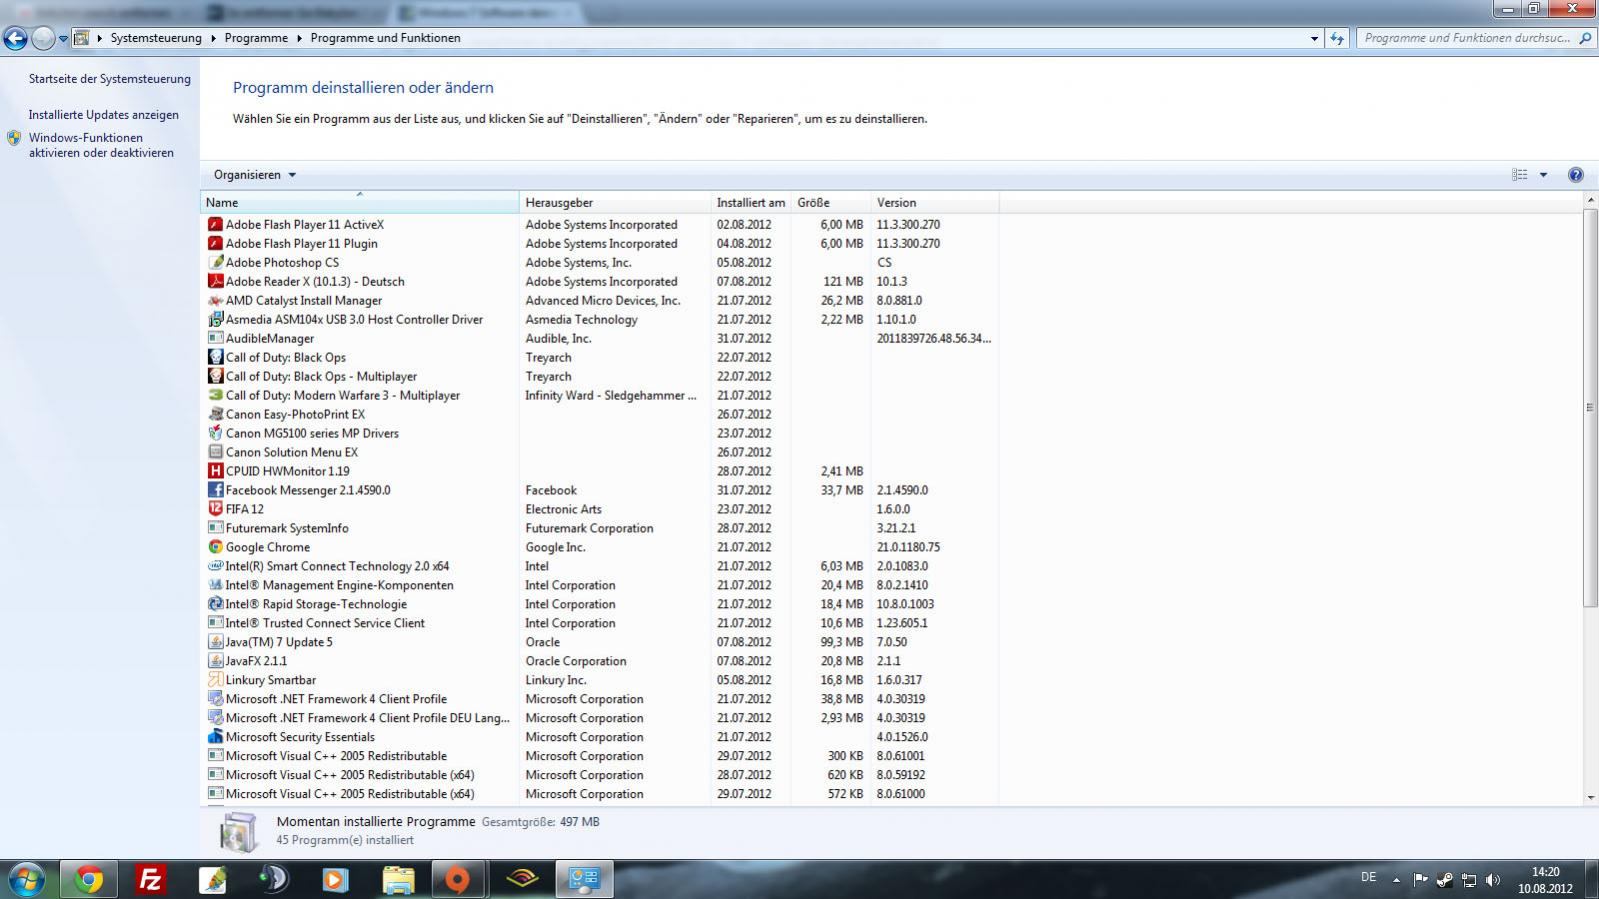Click the Linkury Smartbar icon

click(215, 681)
